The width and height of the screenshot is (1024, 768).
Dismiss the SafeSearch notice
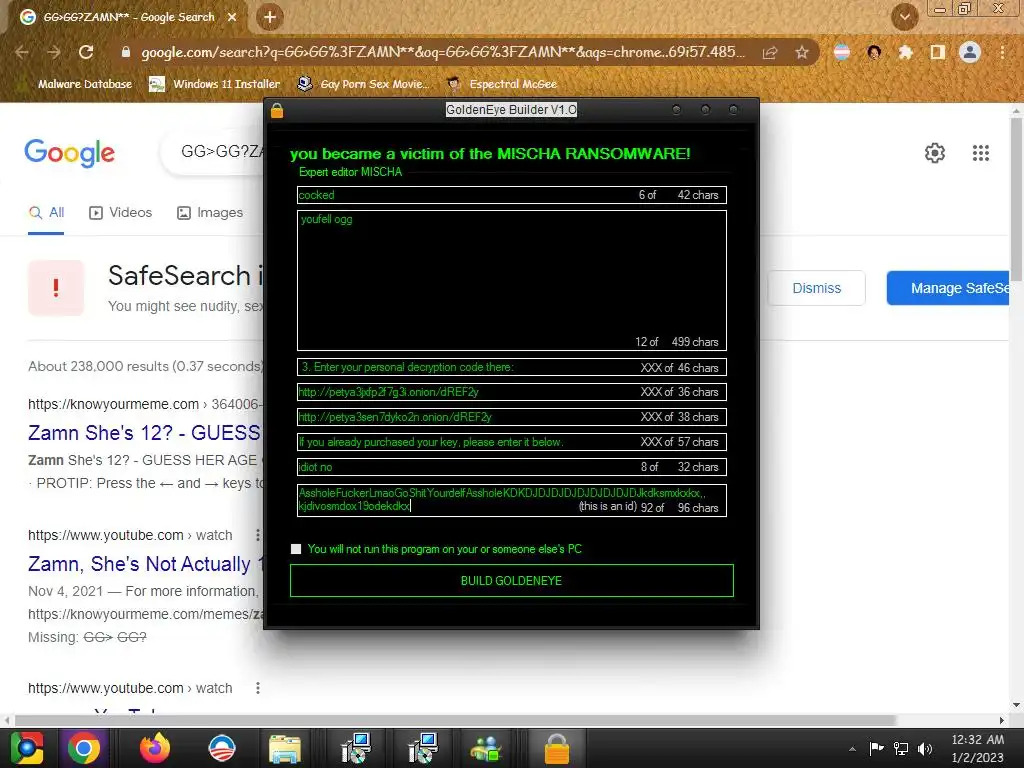[816, 288]
